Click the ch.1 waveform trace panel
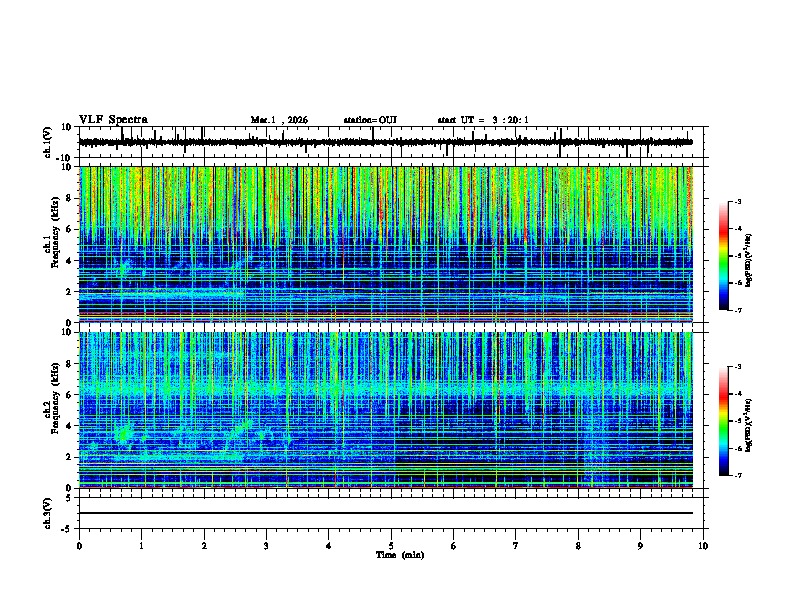The width and height of the screenshot is (792, 612). (x=391, y=142)
